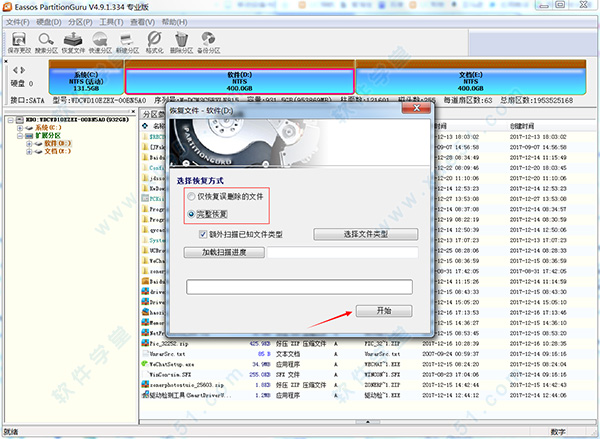Collapse the HD0 disk tree node
The height and width of the screenshot is (439, 600).
click(11, 120)
